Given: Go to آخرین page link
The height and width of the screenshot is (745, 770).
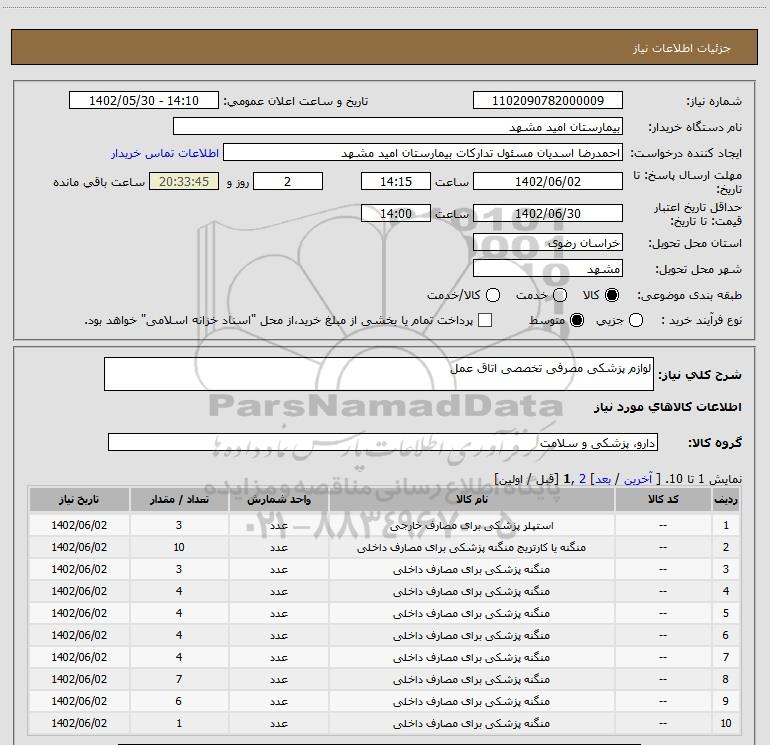Looking at the screenshot, I should click(638, 479).
